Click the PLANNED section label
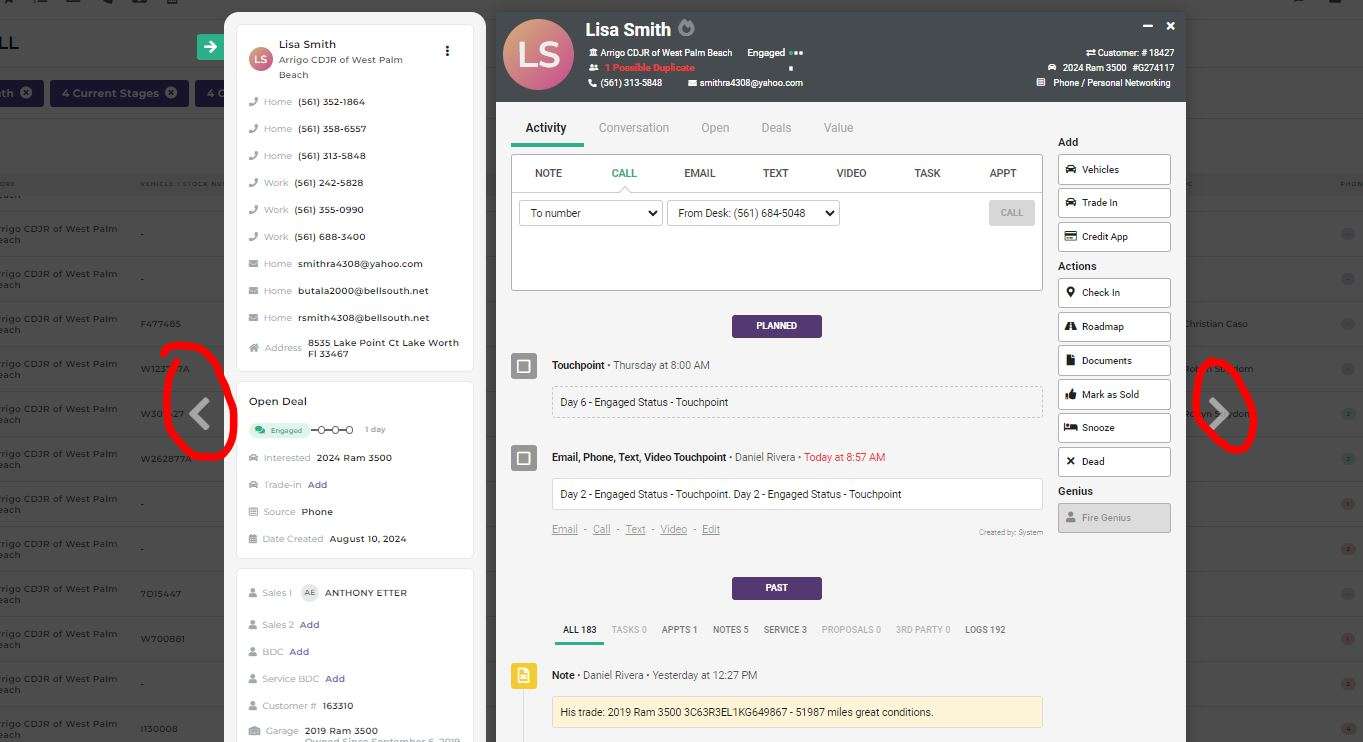 [x=777, y=326]
